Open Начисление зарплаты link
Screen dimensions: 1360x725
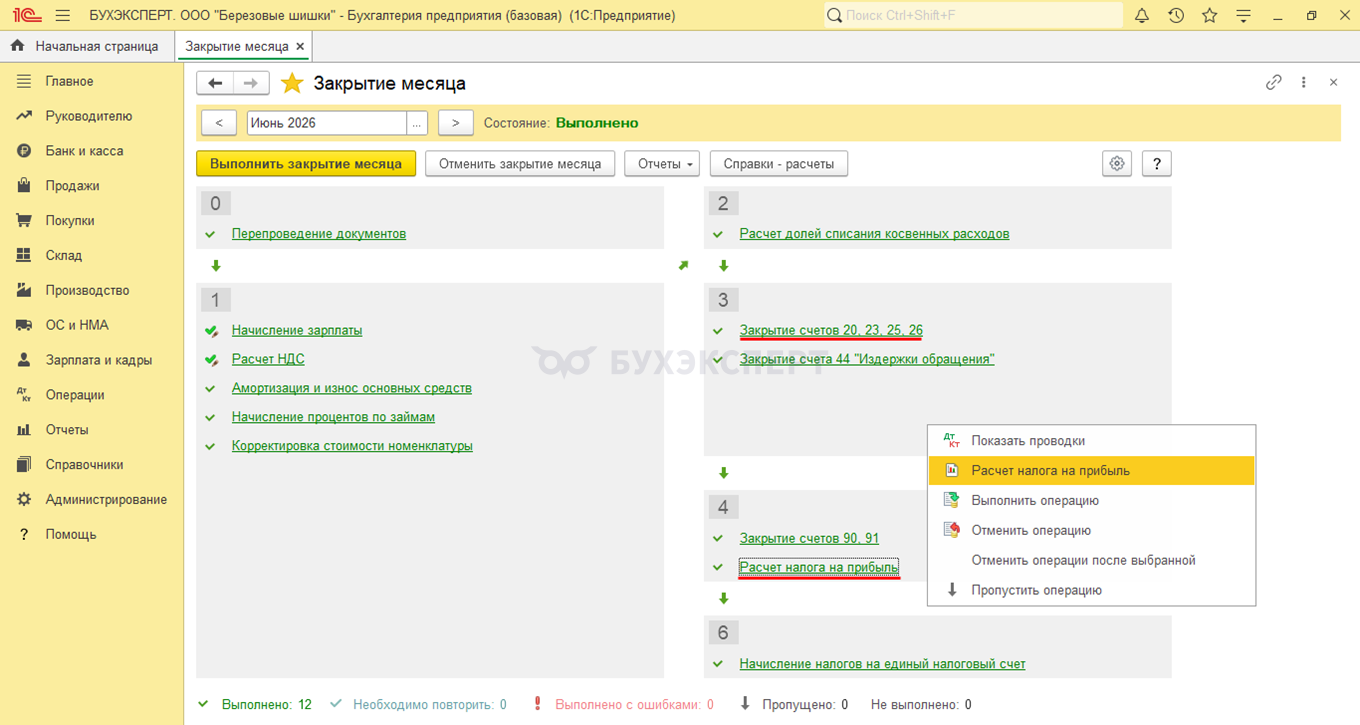pyautogui.click(x=297, y=331)
